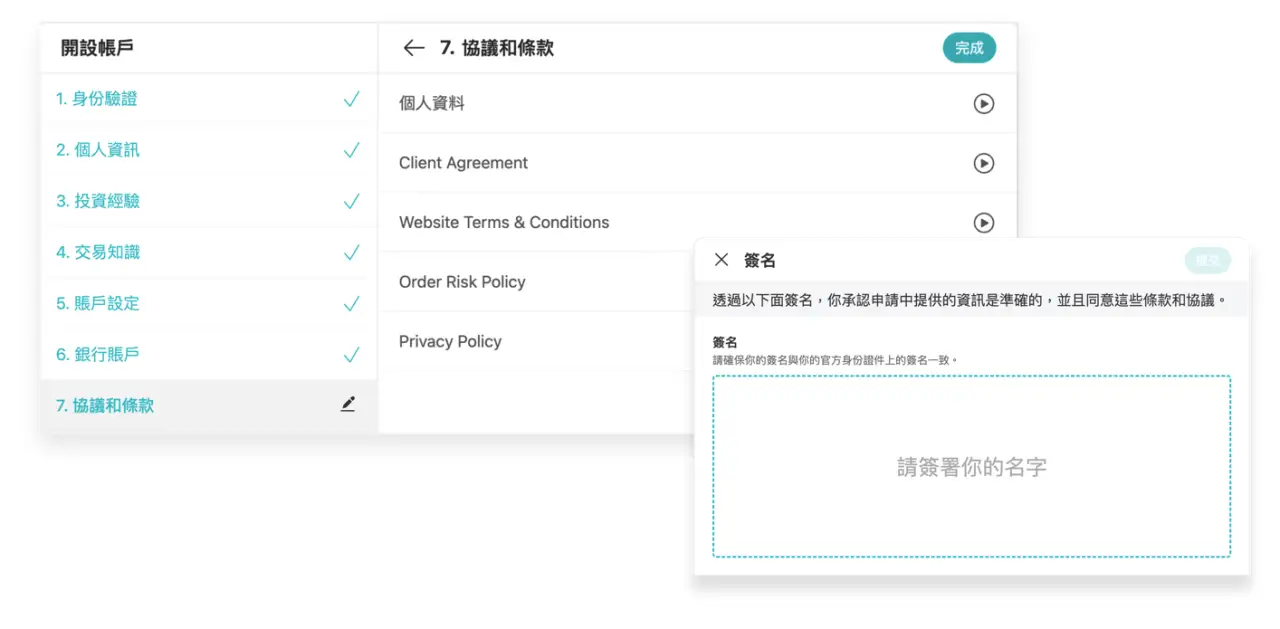1280x629 pixels.
Task: Open the Website Terms & Conditions play icon
Action: 984,222
